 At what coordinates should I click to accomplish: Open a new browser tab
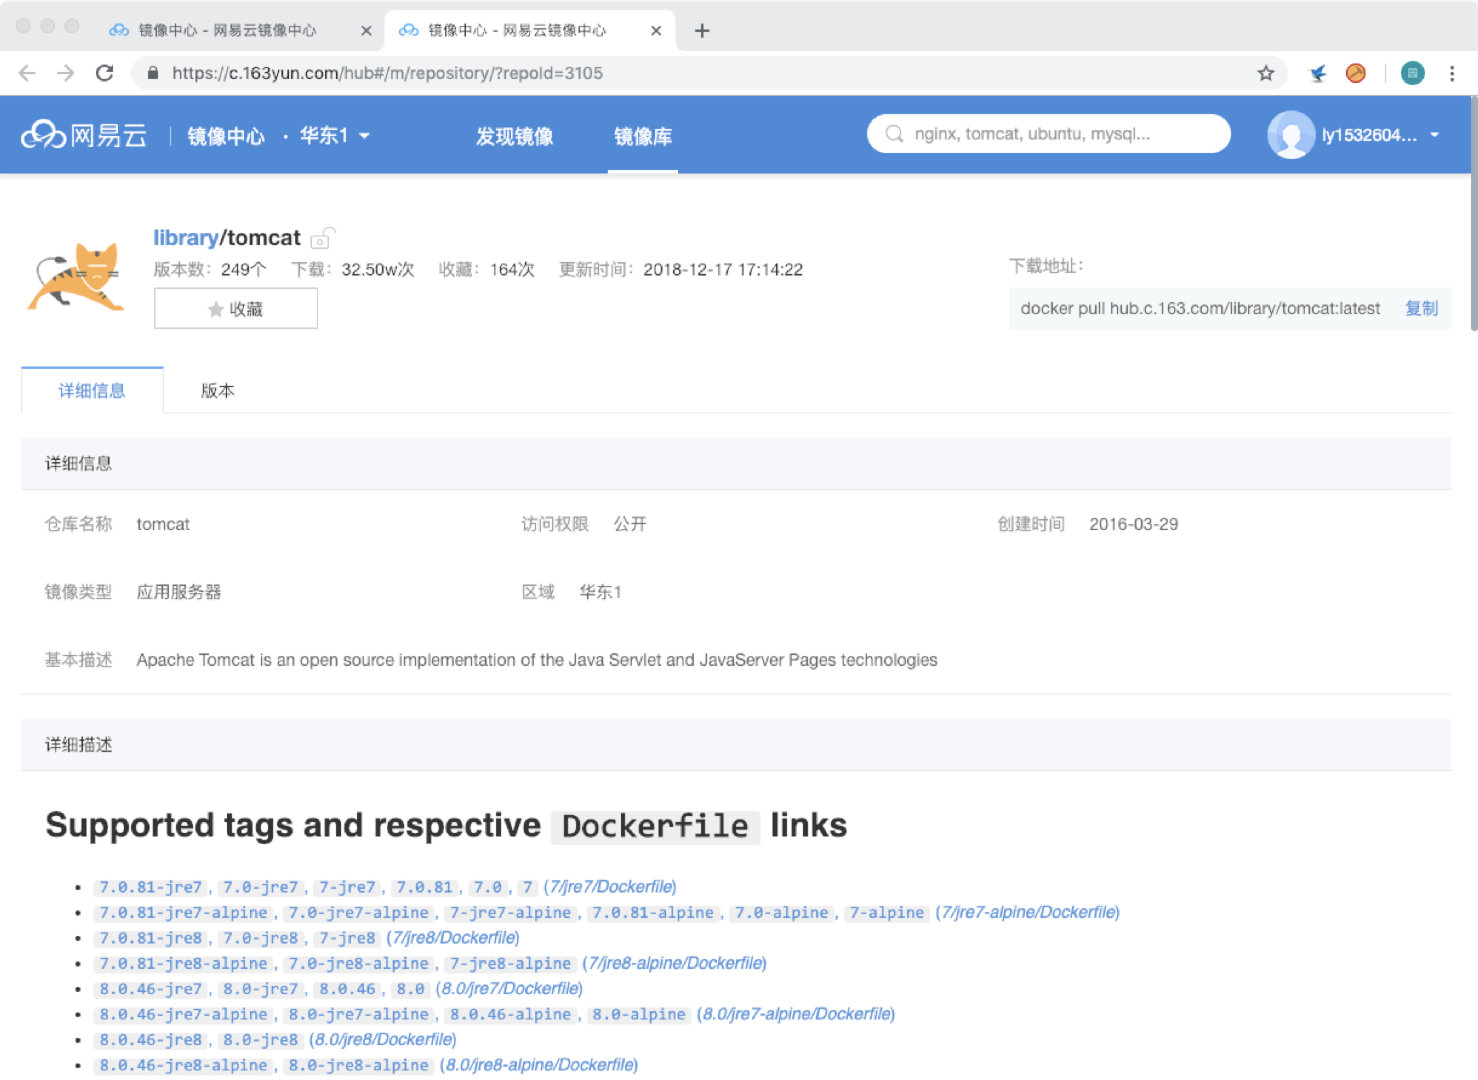pos(702,30)
